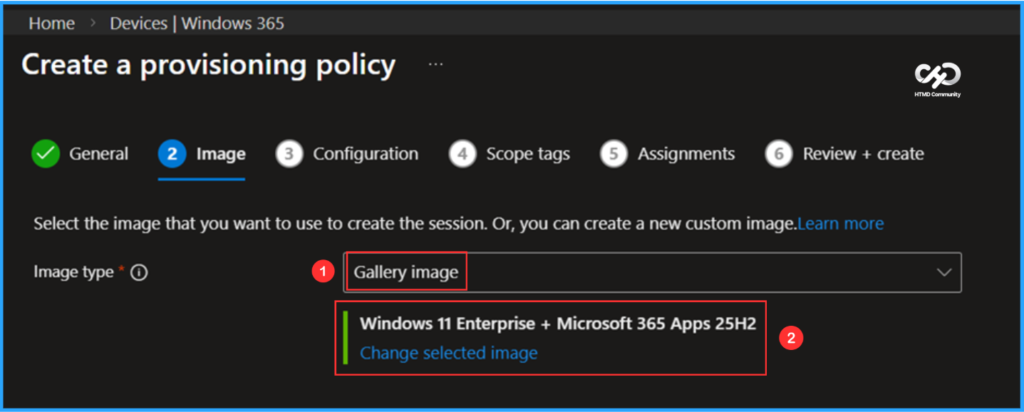The height and width of the screenshot is (412, 1024).
Task: Show the Image type info tooltip icon
Action: [x=139, y=273]
